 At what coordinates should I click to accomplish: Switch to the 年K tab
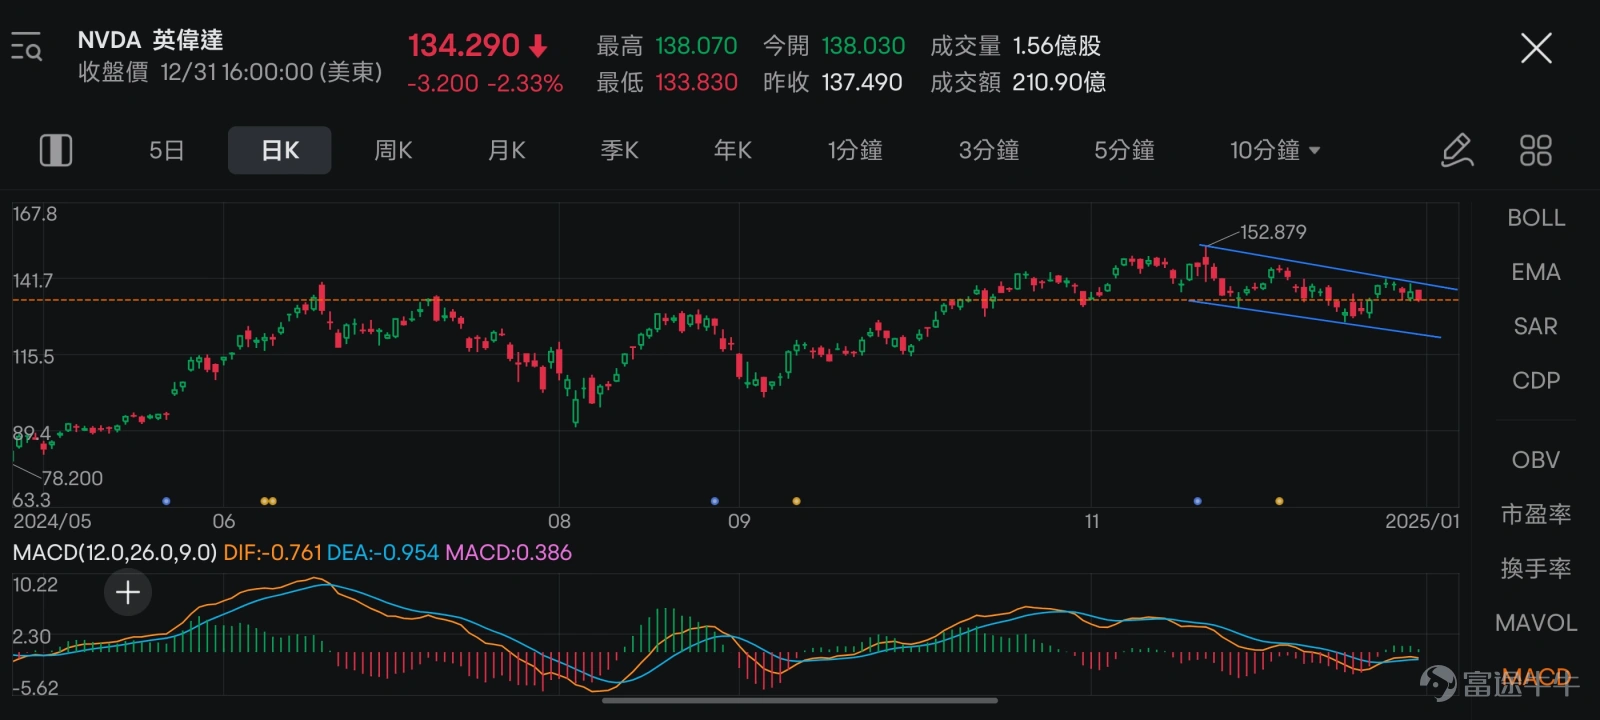pos(733,150)
